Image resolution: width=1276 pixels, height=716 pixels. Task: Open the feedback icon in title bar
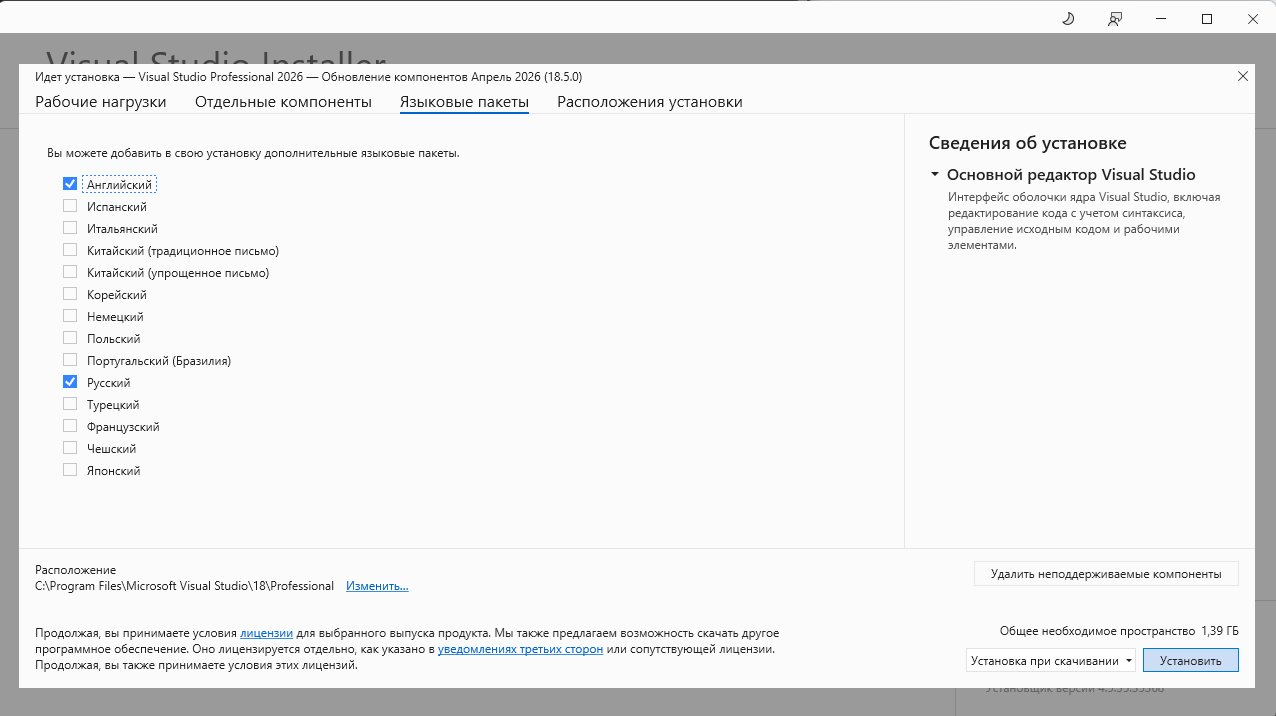point(1115,18)
